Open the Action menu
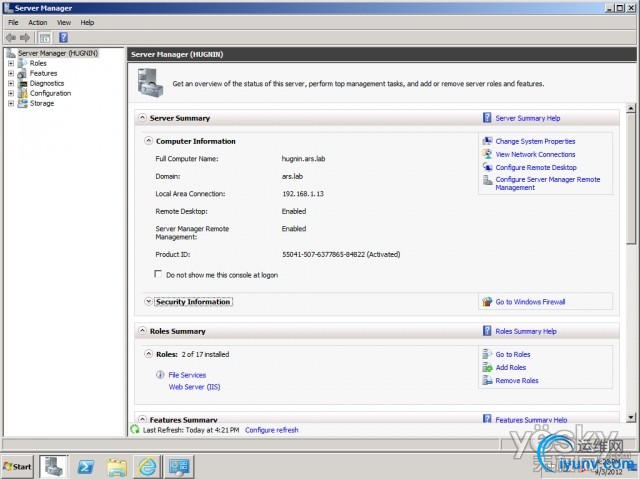Viewport: 640px width, 480px height. (x=38, y=22)
